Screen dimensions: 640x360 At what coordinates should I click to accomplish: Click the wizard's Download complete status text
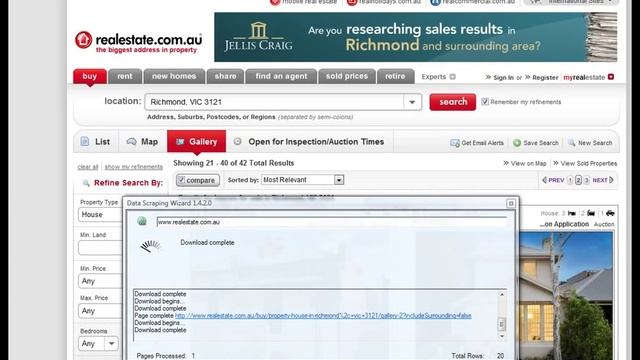pos(207,242)
